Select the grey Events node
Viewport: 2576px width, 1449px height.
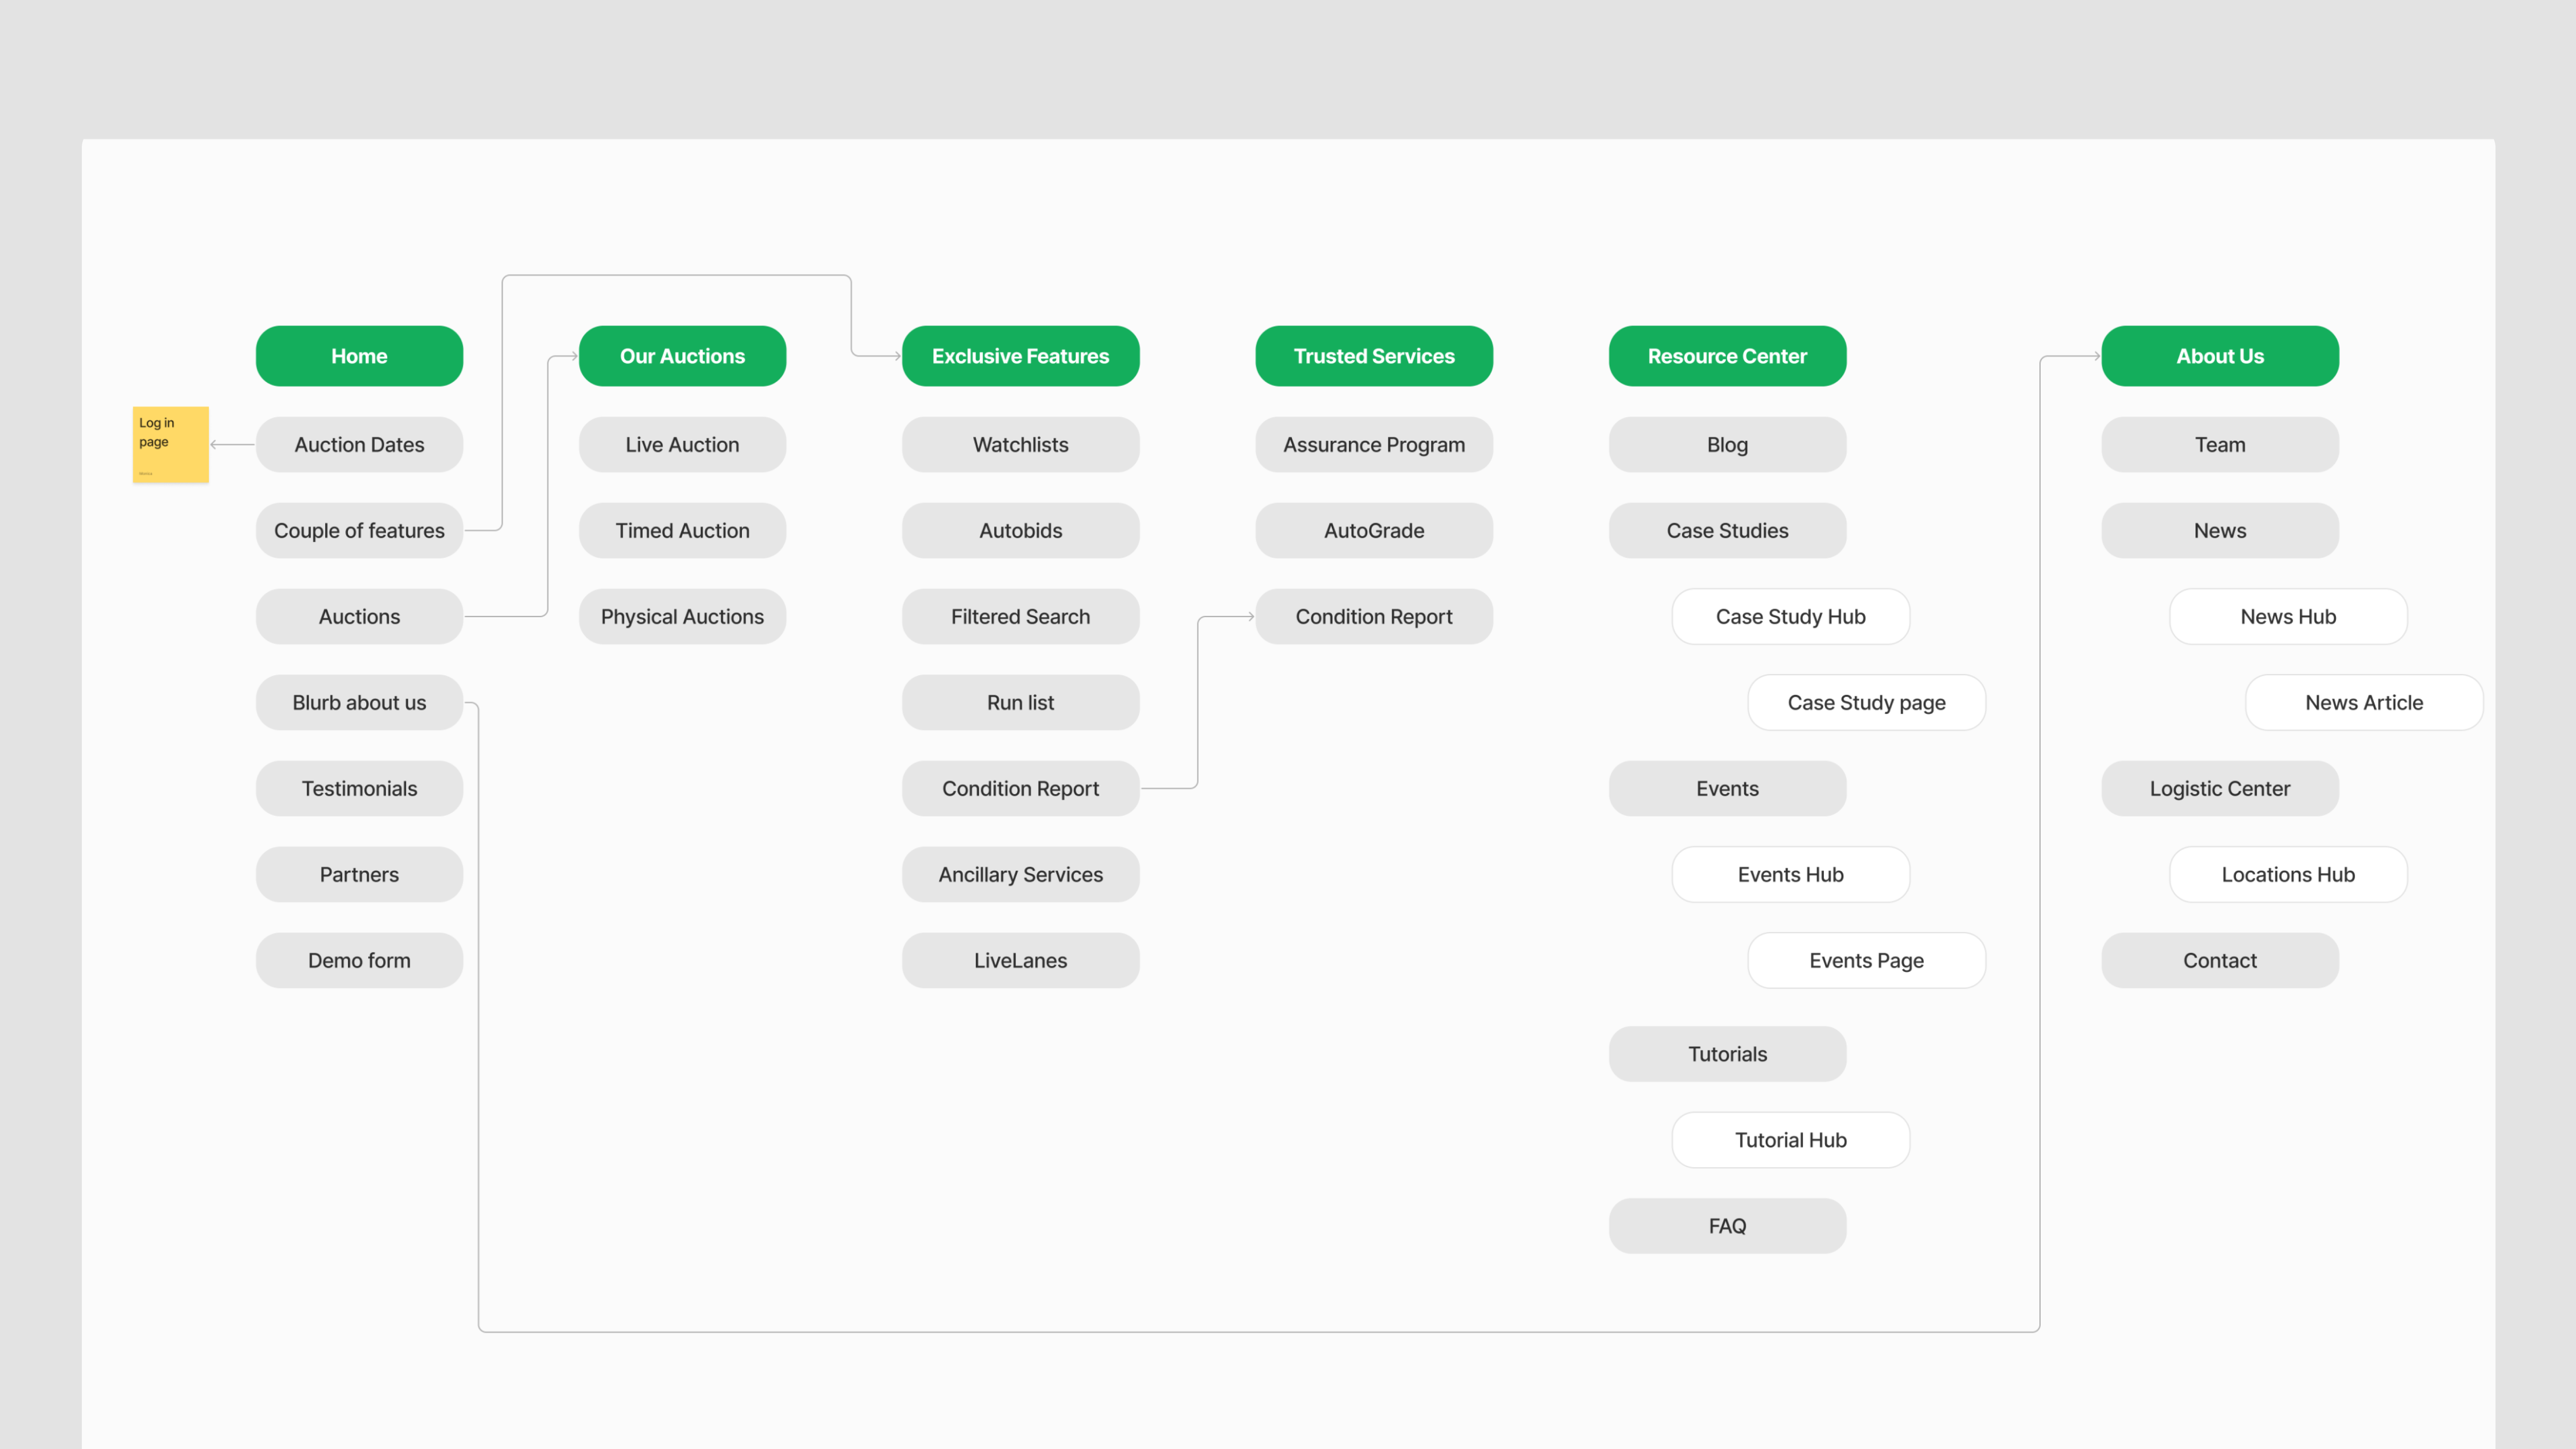[x=1727, y=789]
